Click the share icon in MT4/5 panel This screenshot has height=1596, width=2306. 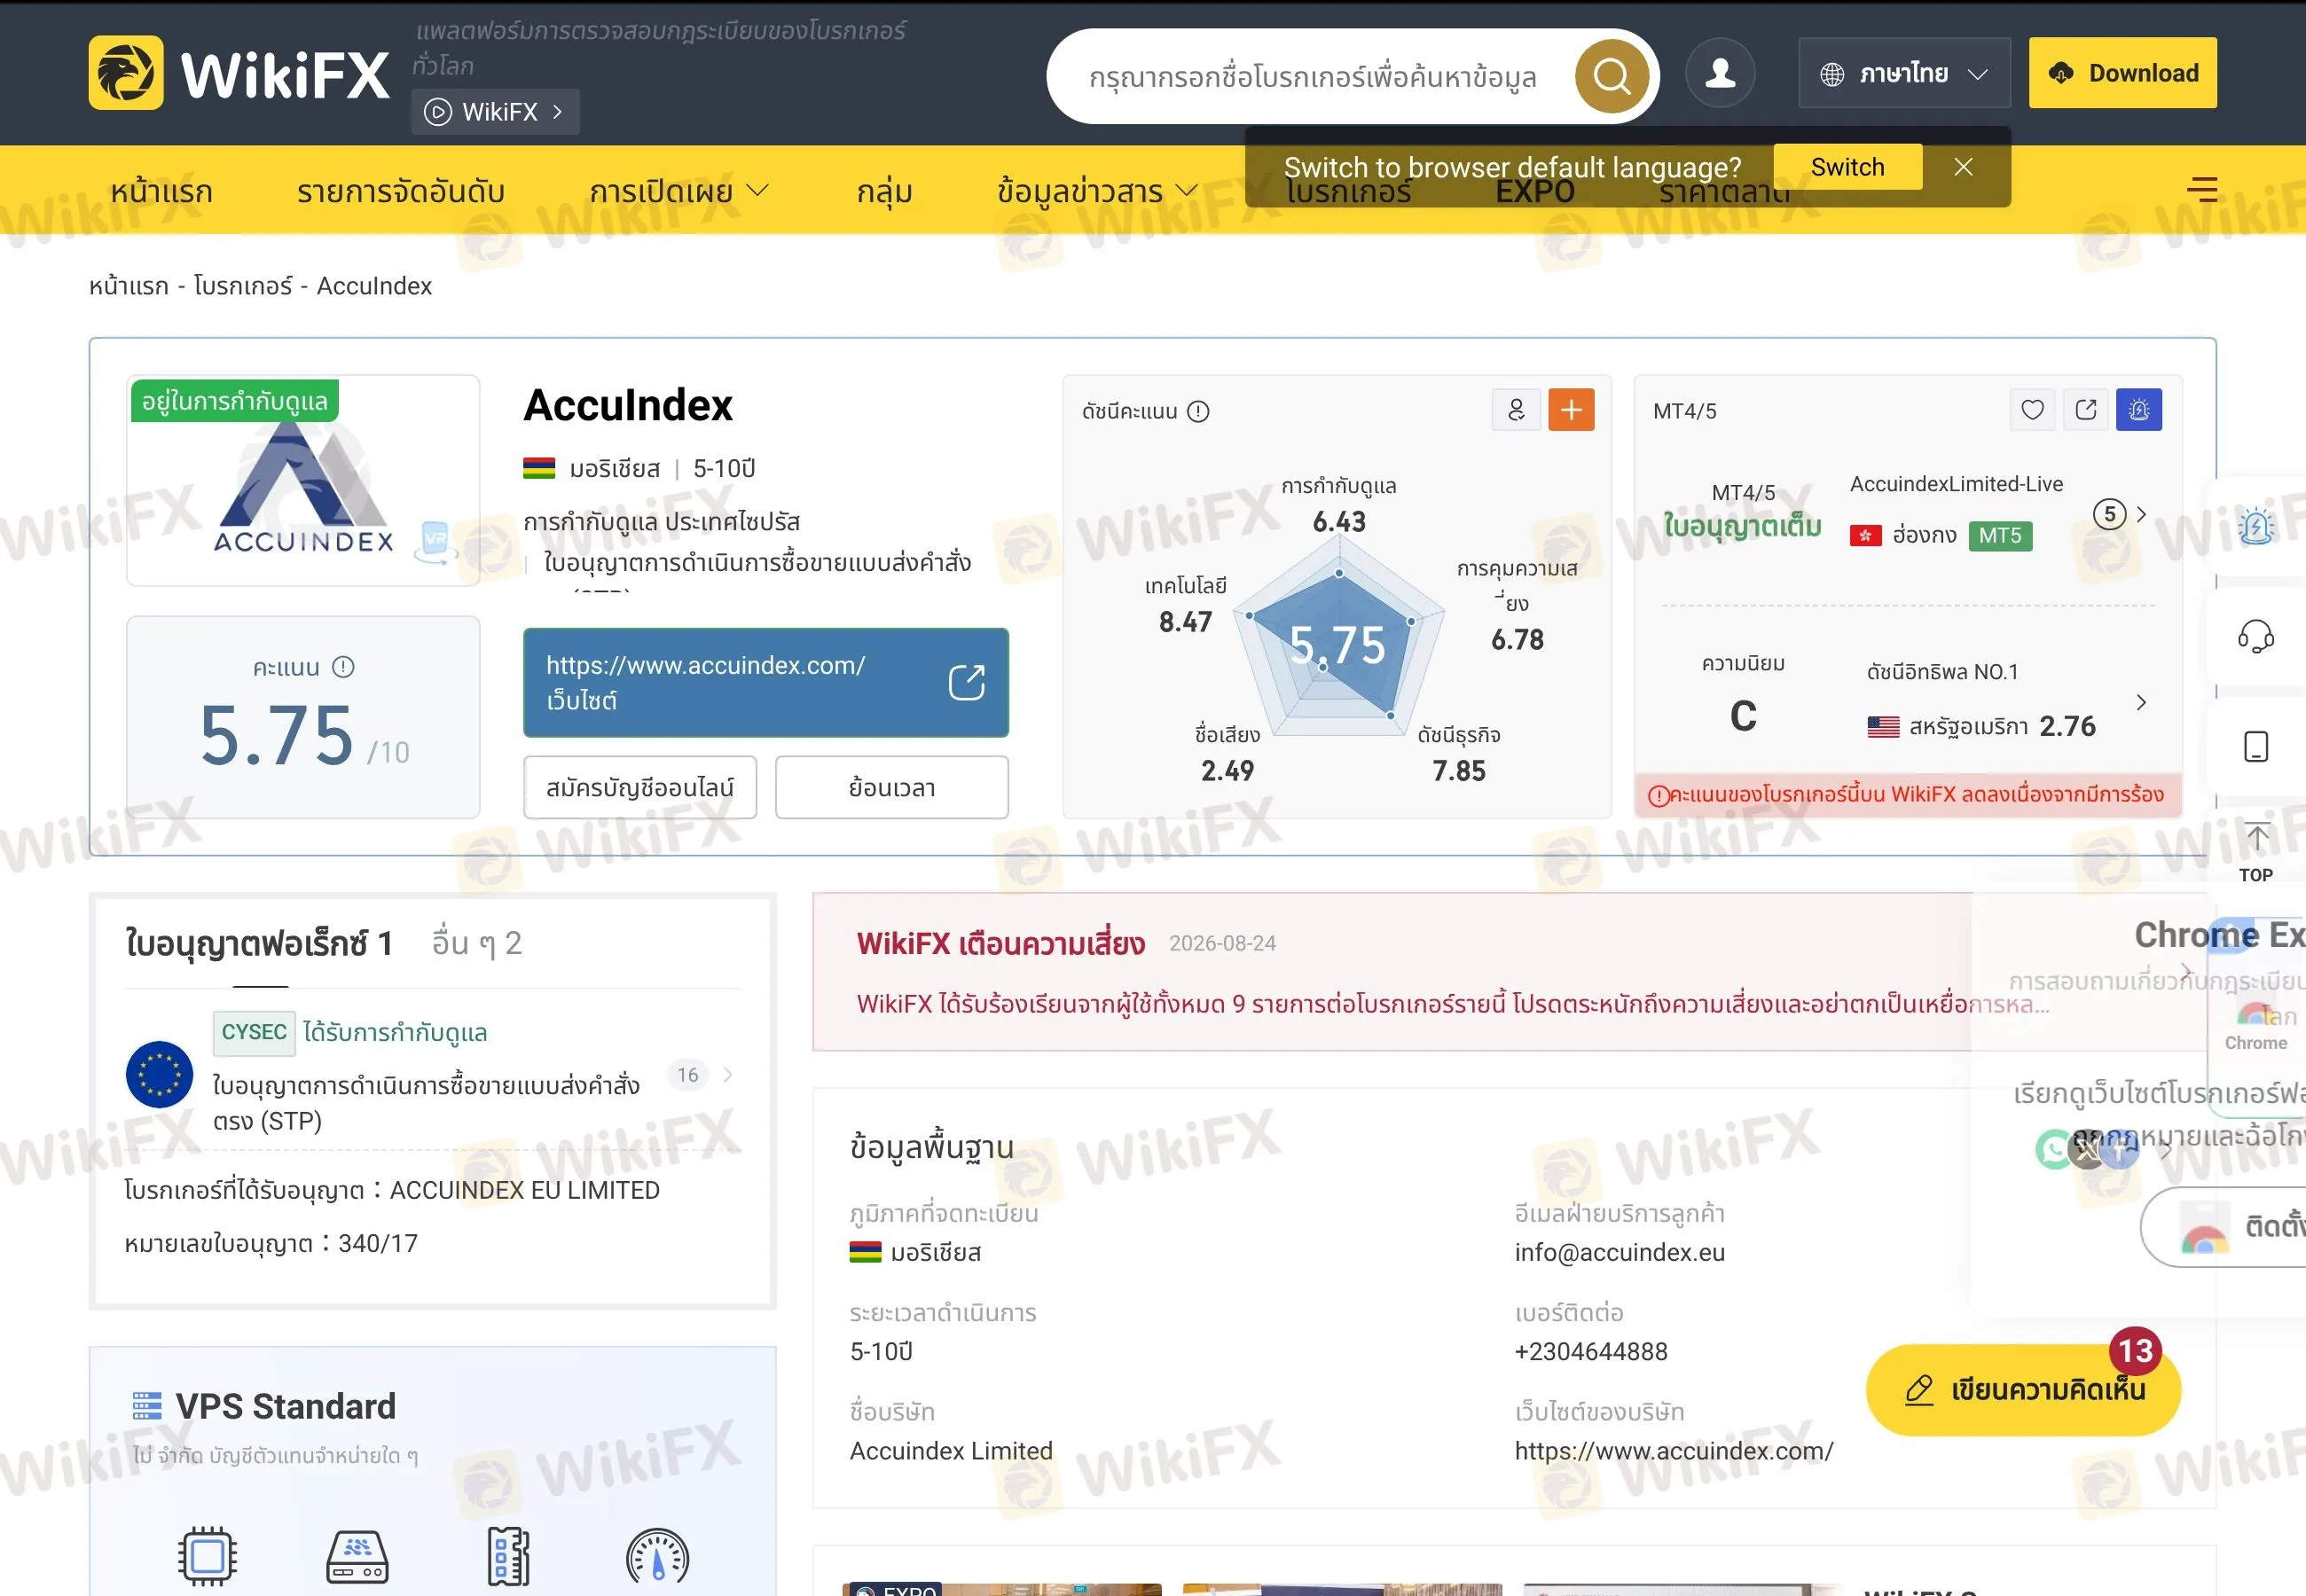(x=2086, y=410)
